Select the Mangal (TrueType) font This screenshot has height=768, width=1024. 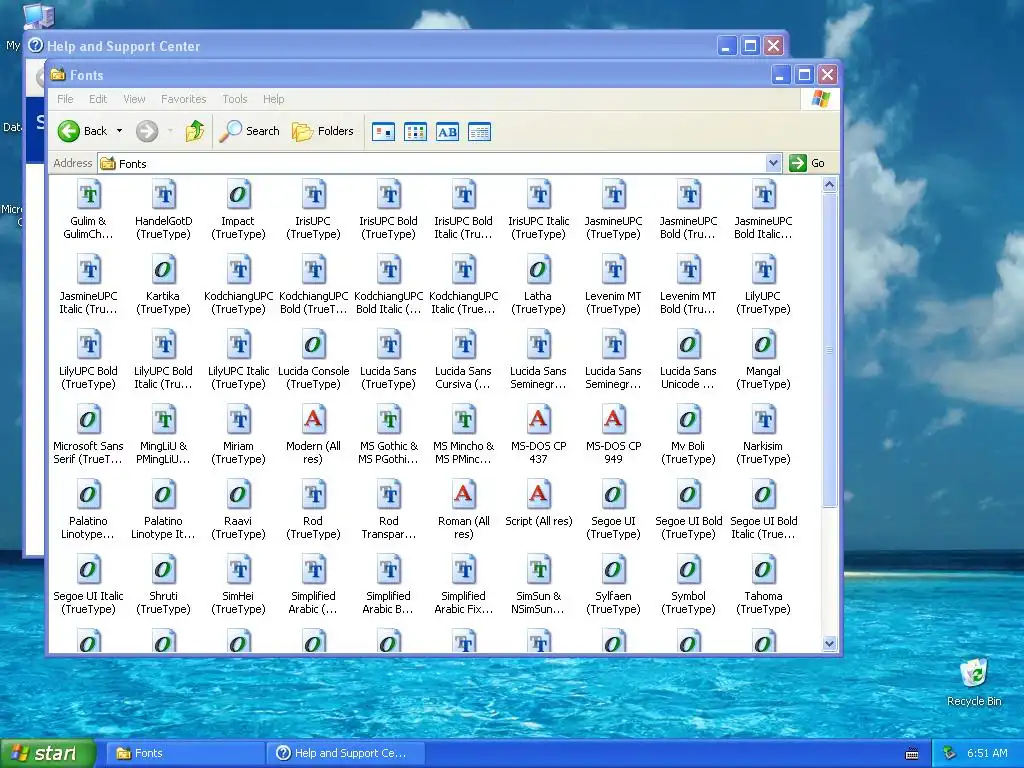click(x=763, y=359)
